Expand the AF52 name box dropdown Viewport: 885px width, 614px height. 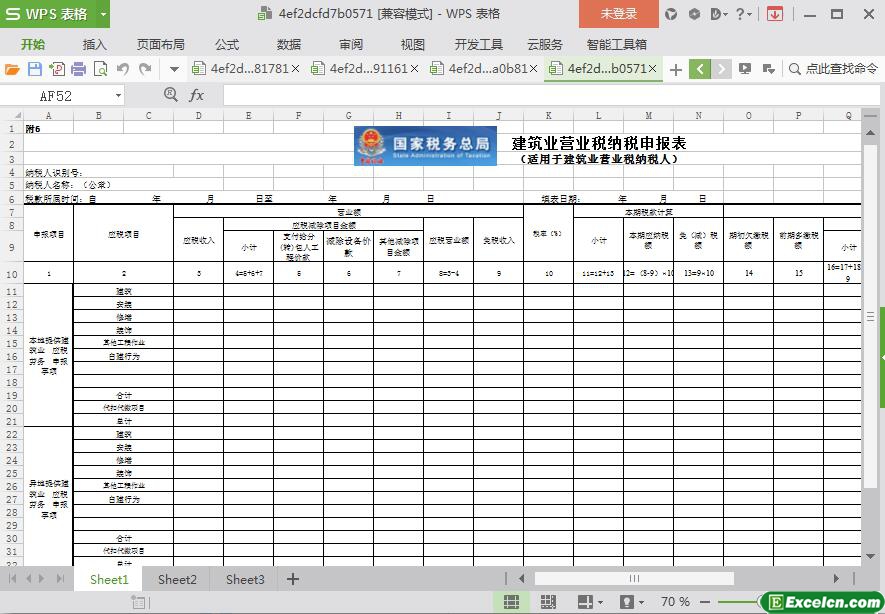[x=118, y=96]
